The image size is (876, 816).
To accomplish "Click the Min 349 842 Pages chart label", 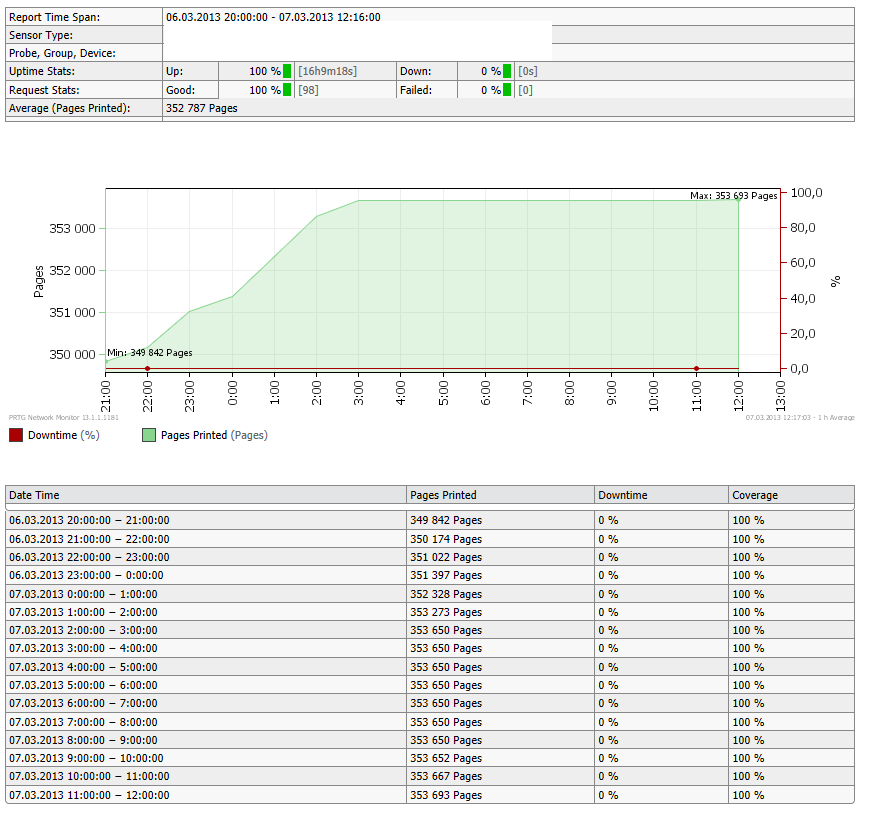I will 150,353.
